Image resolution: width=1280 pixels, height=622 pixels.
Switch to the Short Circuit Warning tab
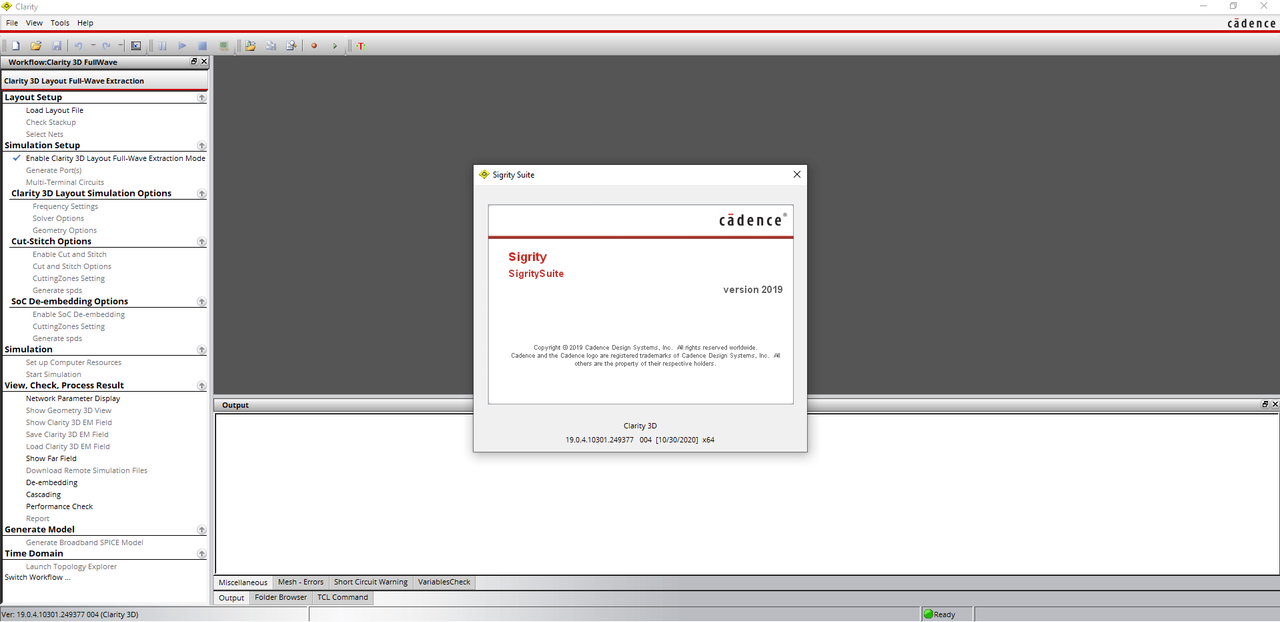point(371,582)
